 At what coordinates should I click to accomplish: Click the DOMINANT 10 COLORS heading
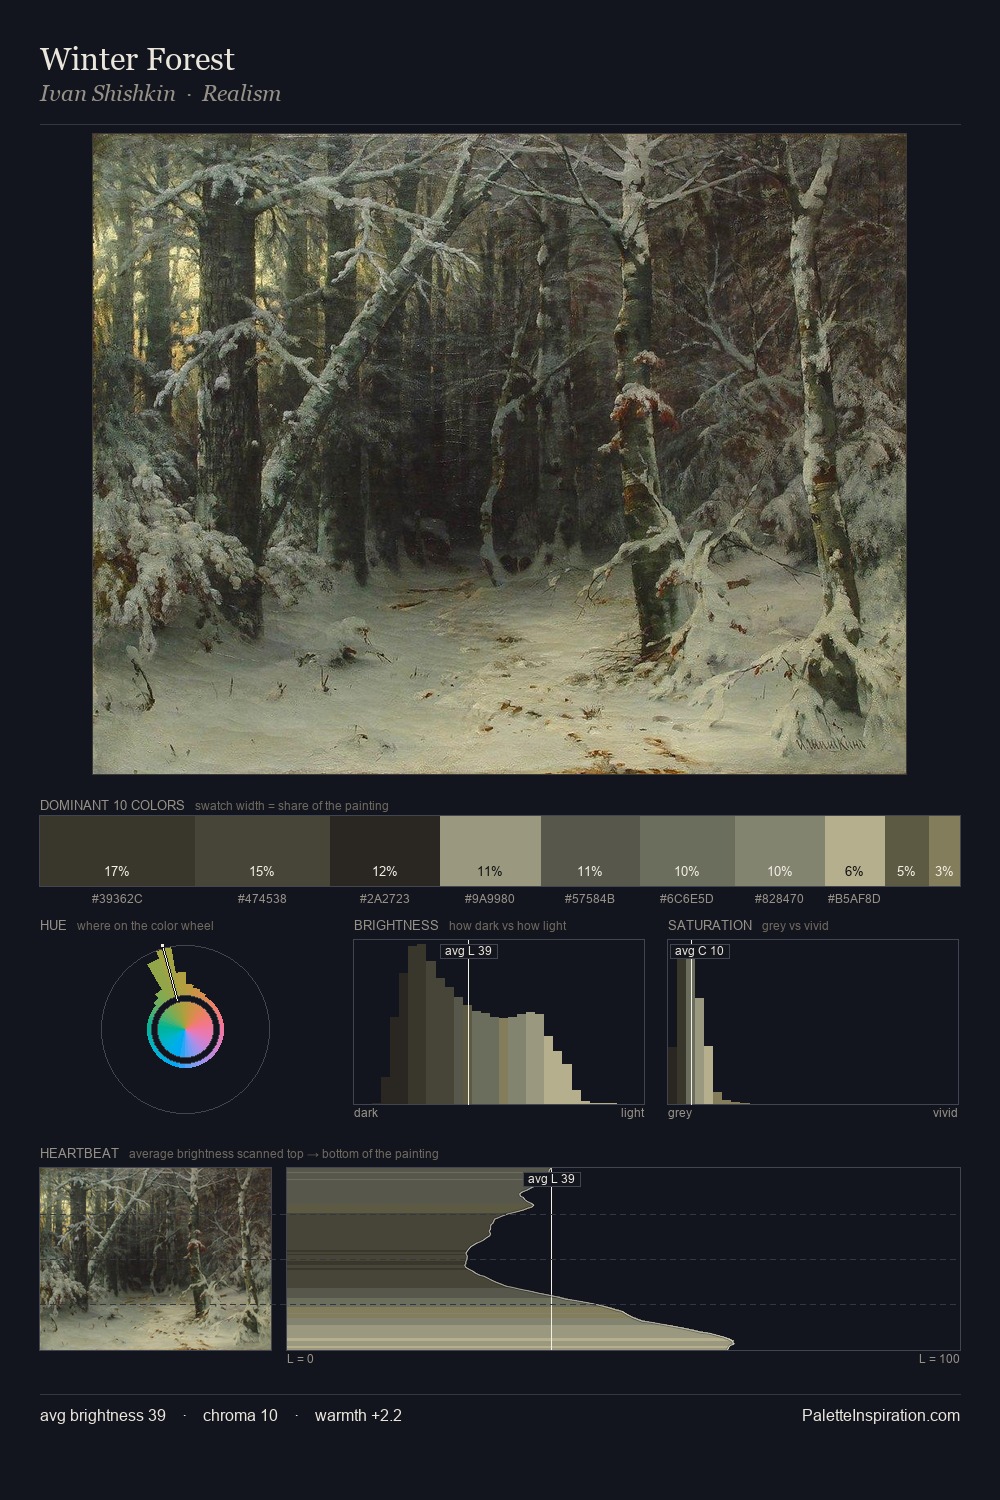(112, 805)
